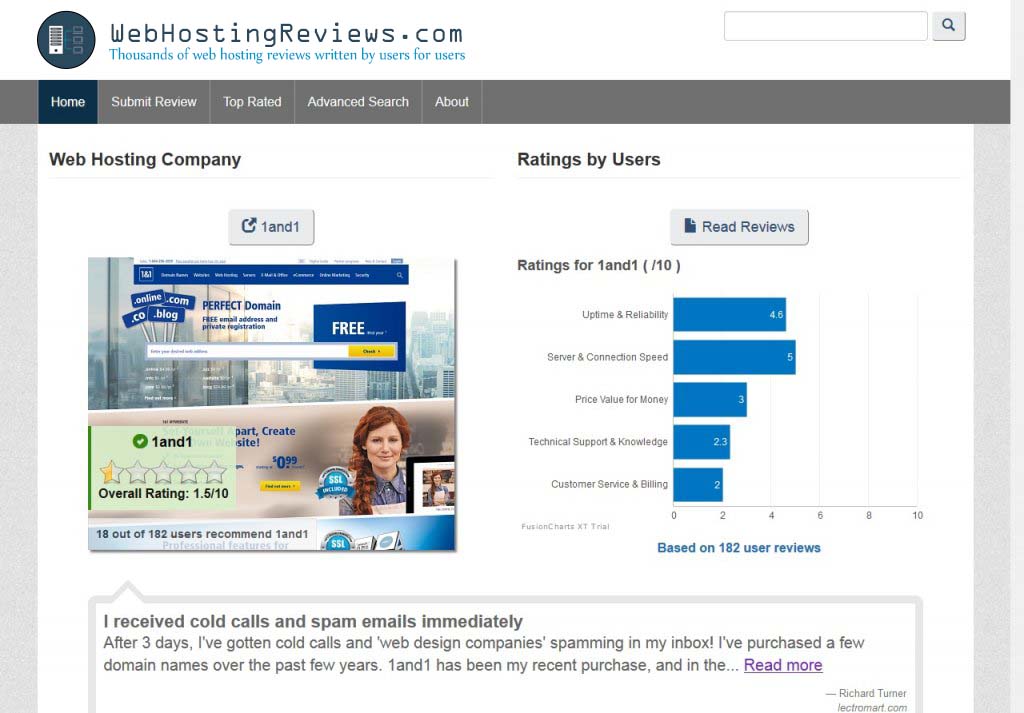The width and height of the screenshot is (1024, 713).
Task: Click the star rating row
Action: [x=163, y=471]
